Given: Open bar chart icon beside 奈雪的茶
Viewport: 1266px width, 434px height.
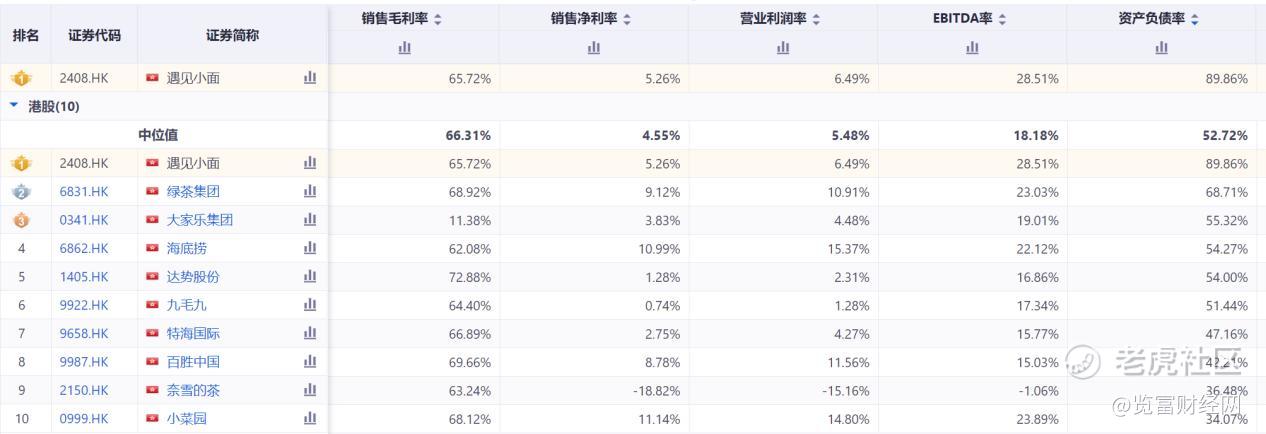Looking at the screenshot, I should [x=310, y=390].
